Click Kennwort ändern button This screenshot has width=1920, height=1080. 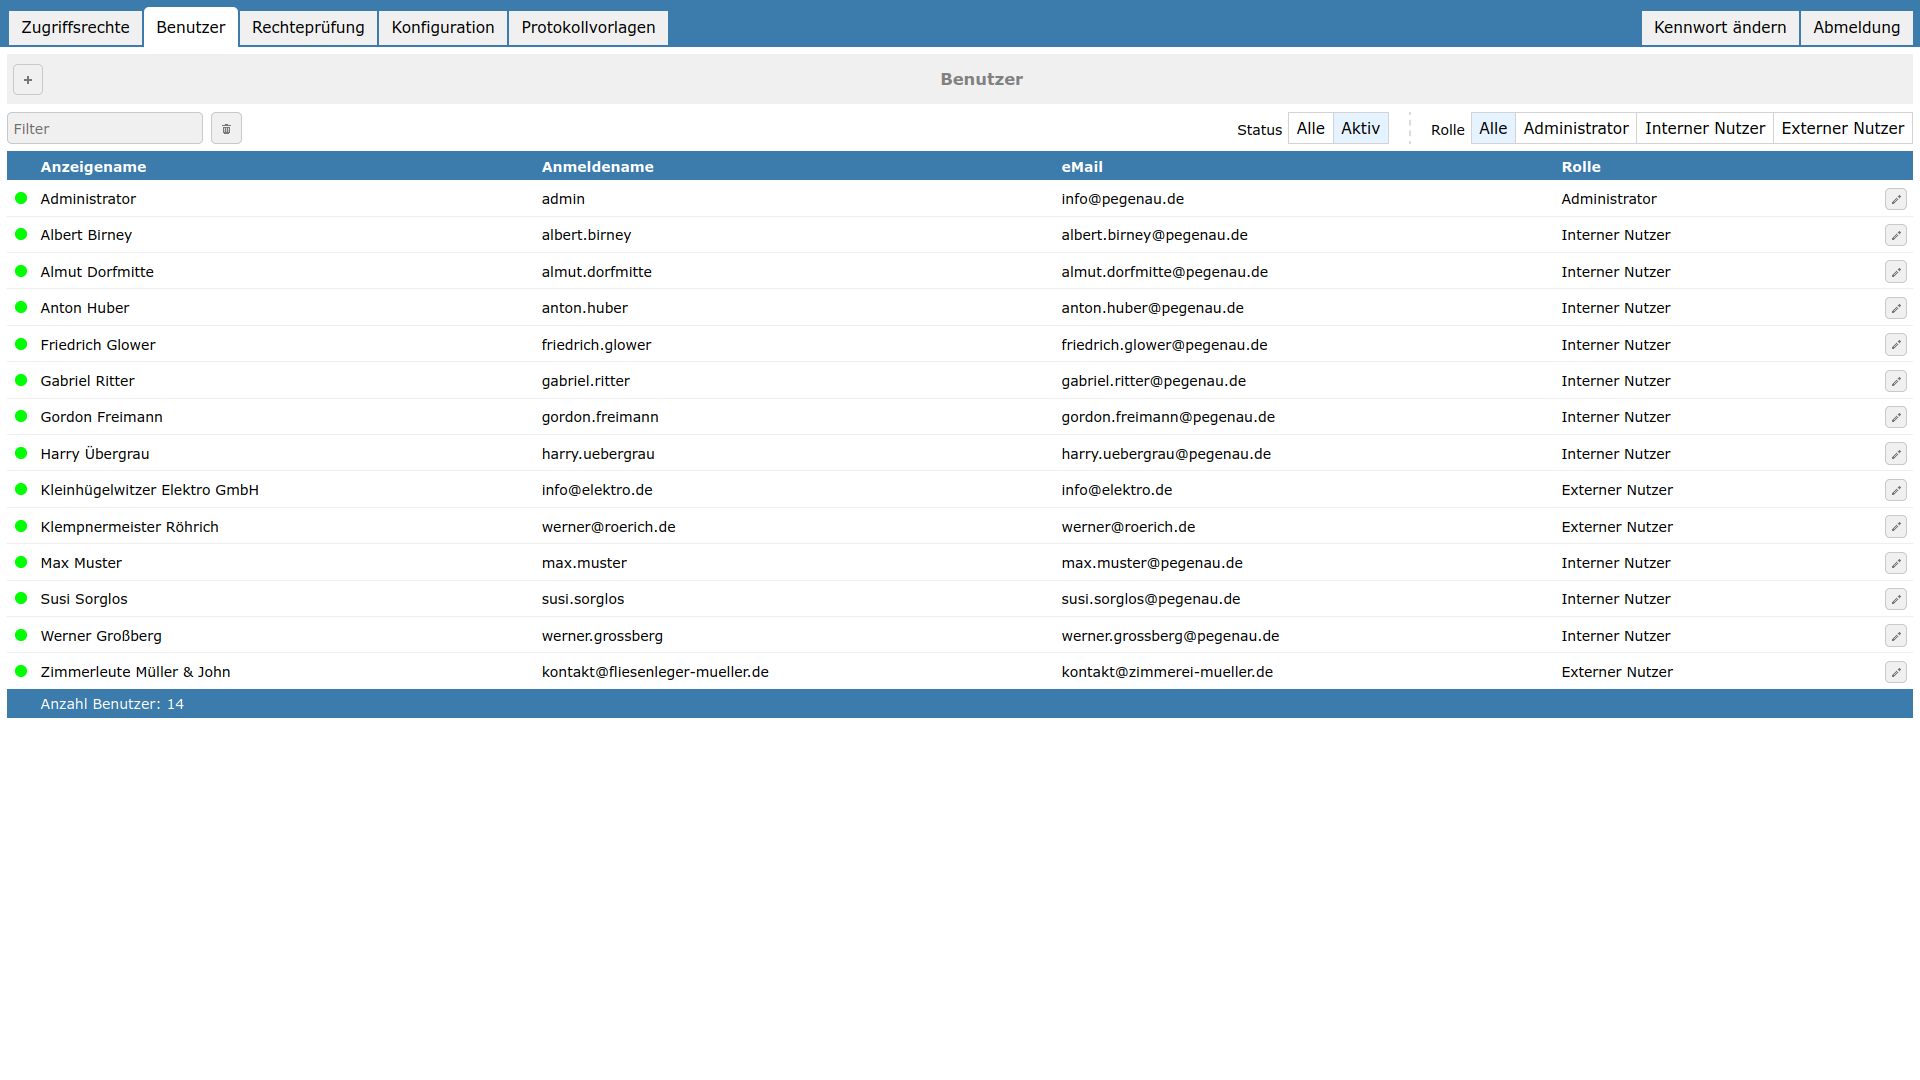pos(1719,28)
